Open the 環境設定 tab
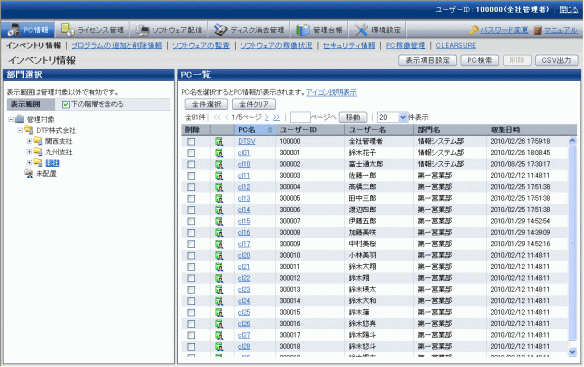584x367 pixels. pyautogui.click(x=377, y=29)
